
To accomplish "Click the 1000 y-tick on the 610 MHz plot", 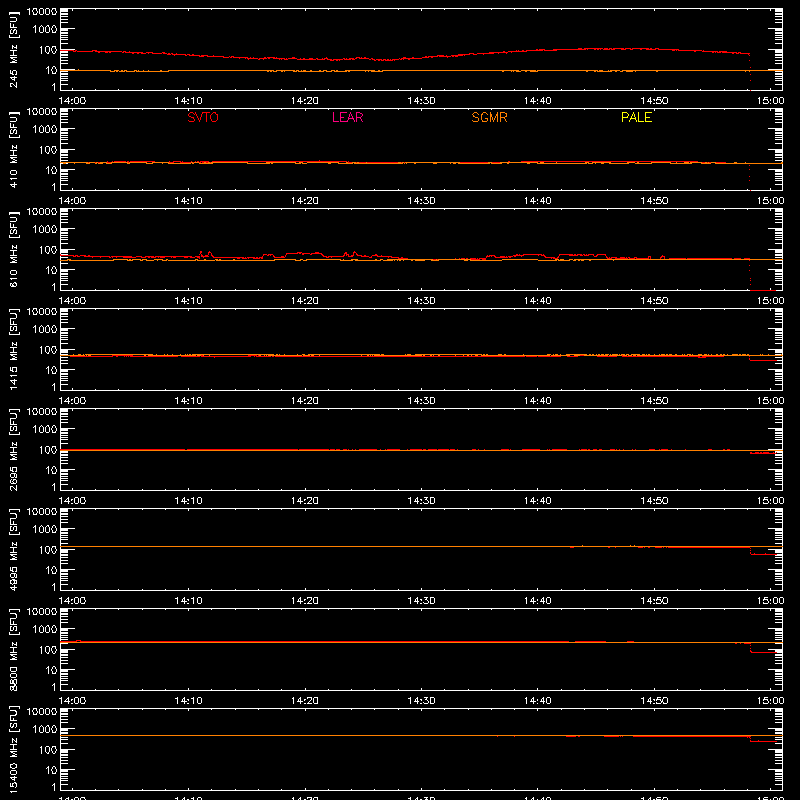I will pyautogui.click(x=45, y=230).
